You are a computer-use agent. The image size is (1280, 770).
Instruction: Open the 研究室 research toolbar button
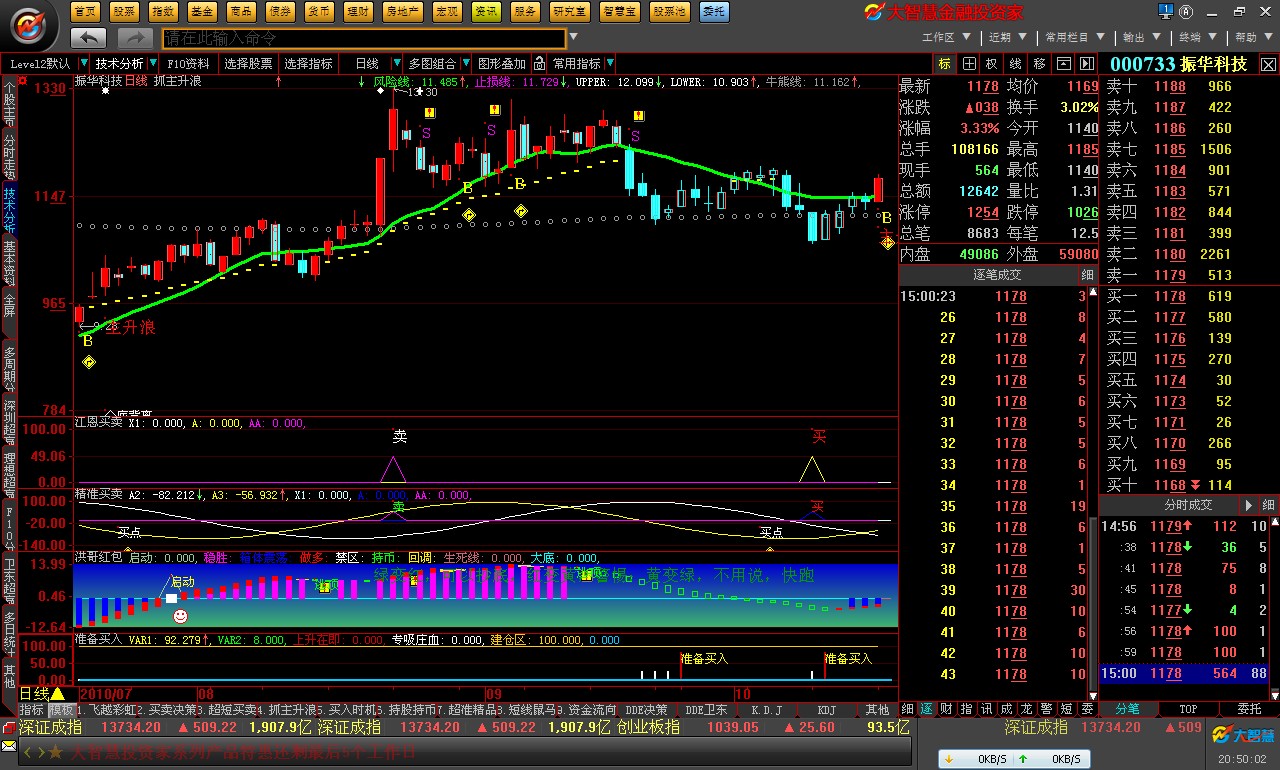coord(569,11)
